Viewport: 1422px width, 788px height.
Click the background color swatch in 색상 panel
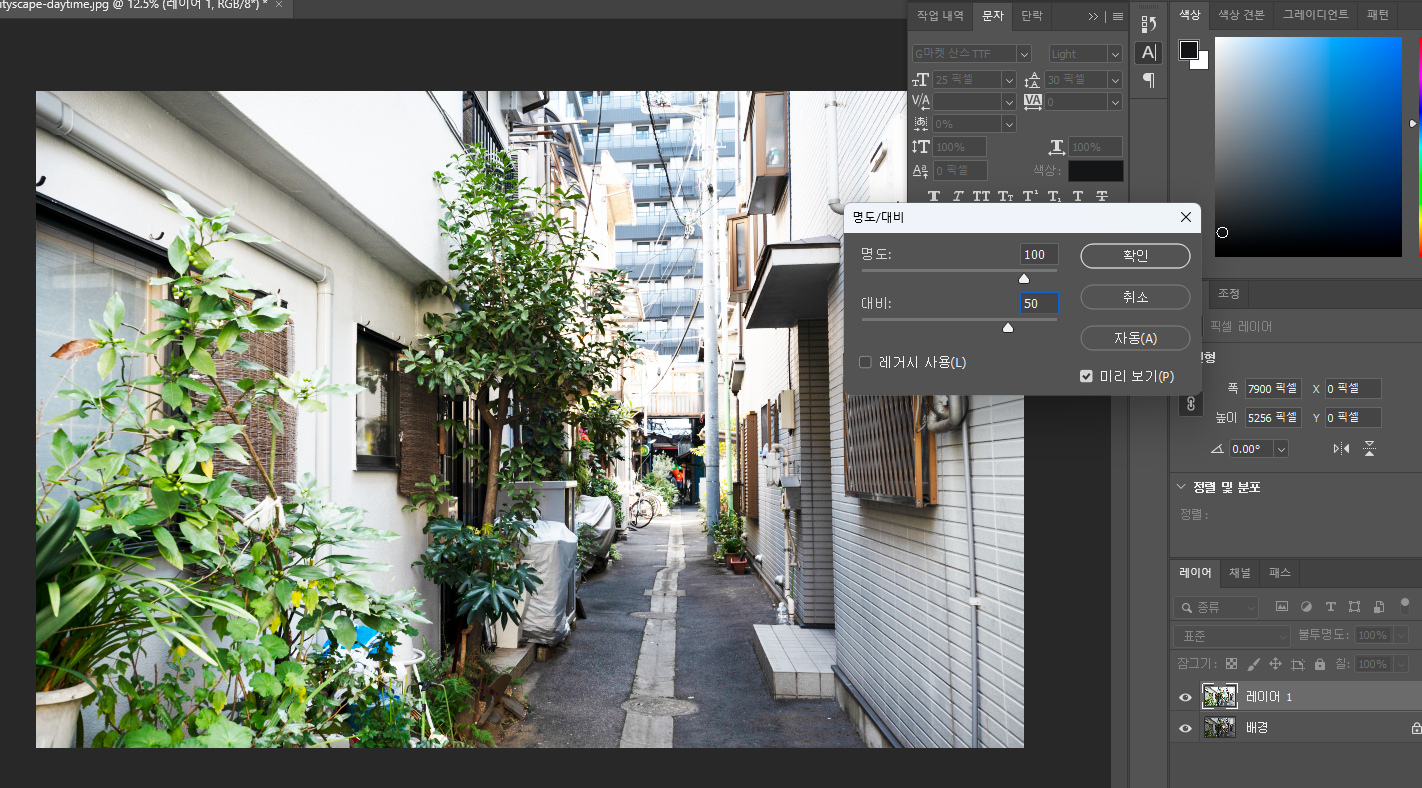click(x=1201, y=62)
